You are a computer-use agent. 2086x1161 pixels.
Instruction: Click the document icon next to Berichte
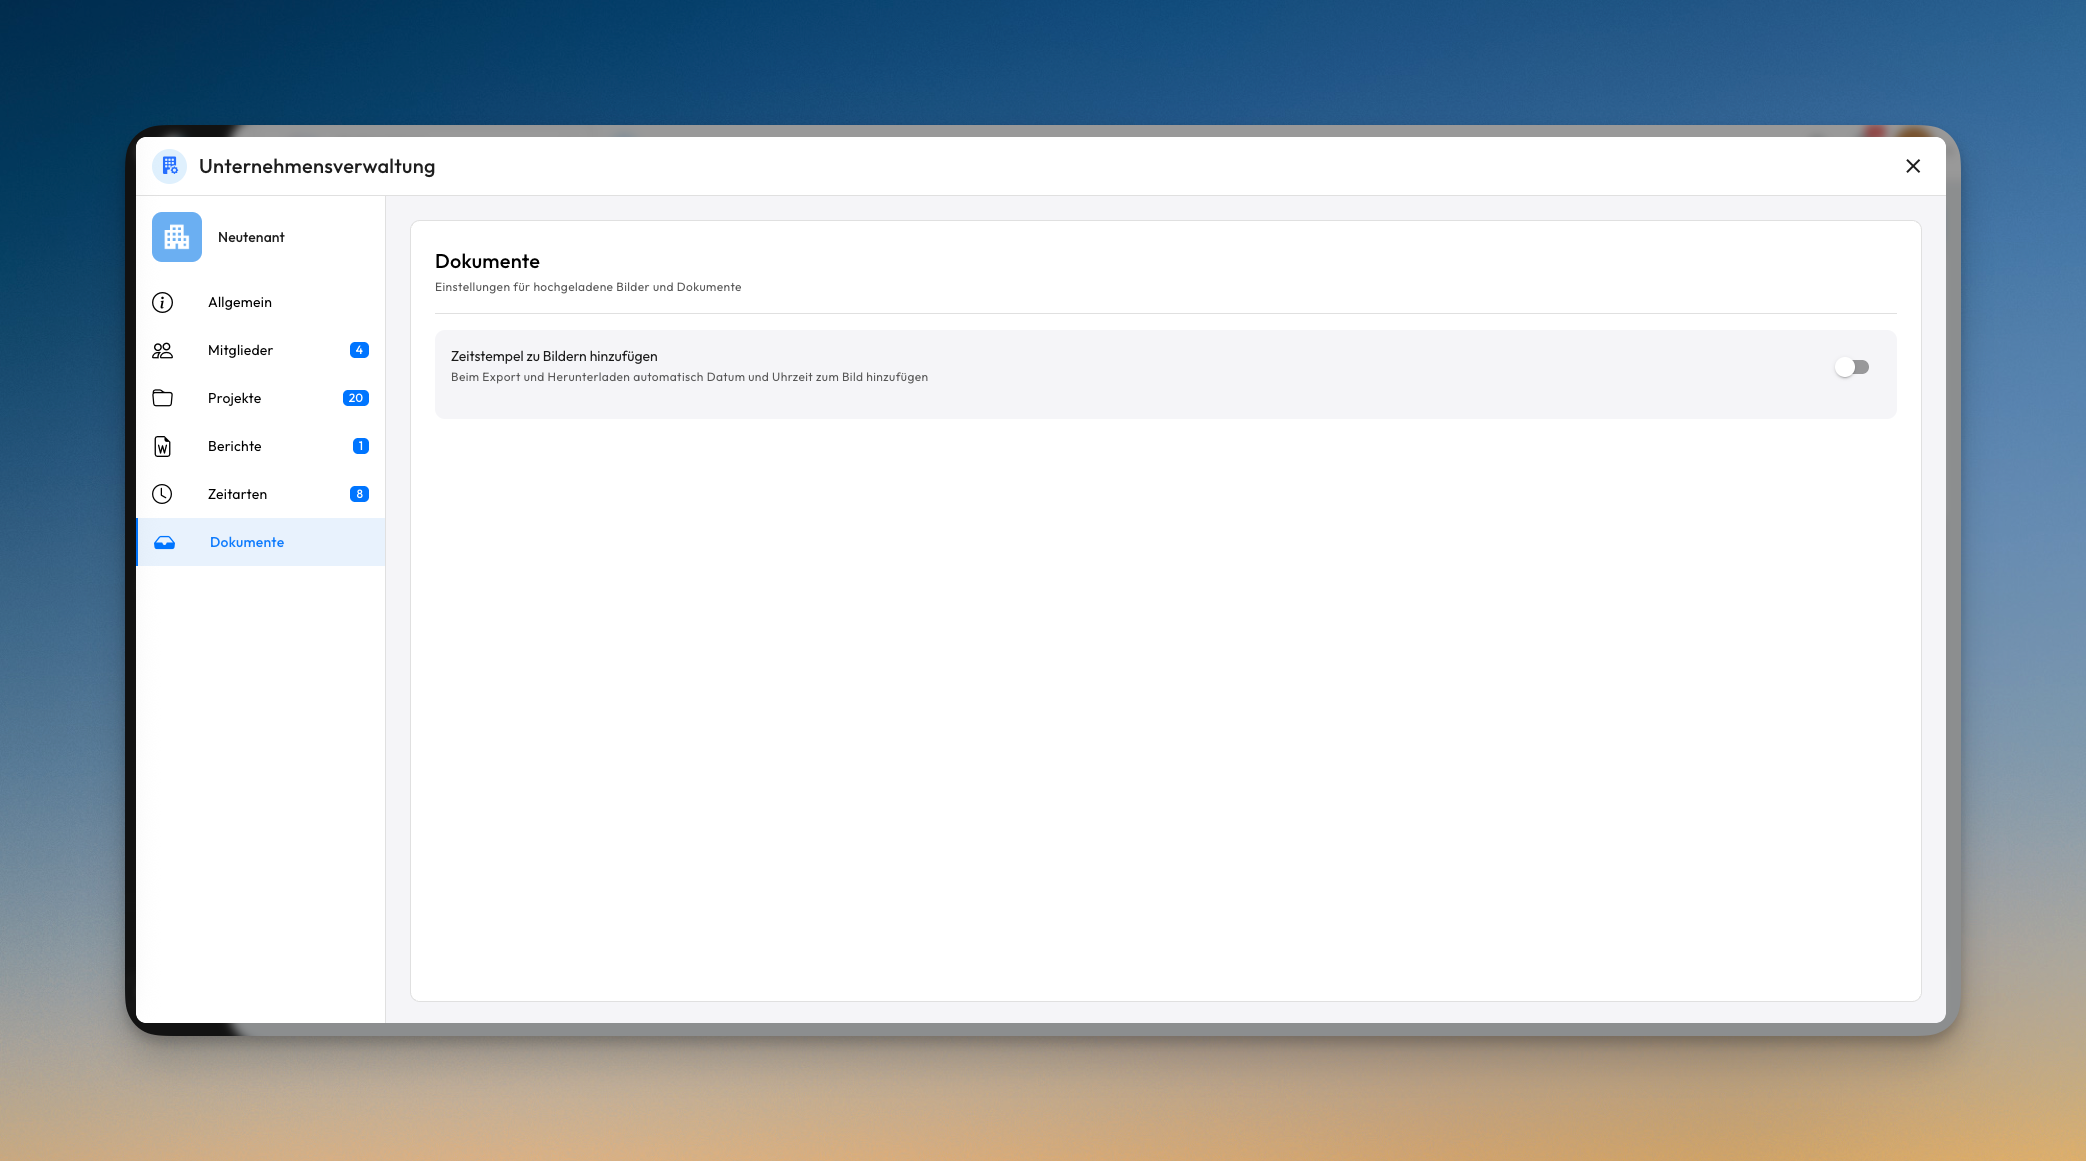pyautogui.click(x=163, y=446)
